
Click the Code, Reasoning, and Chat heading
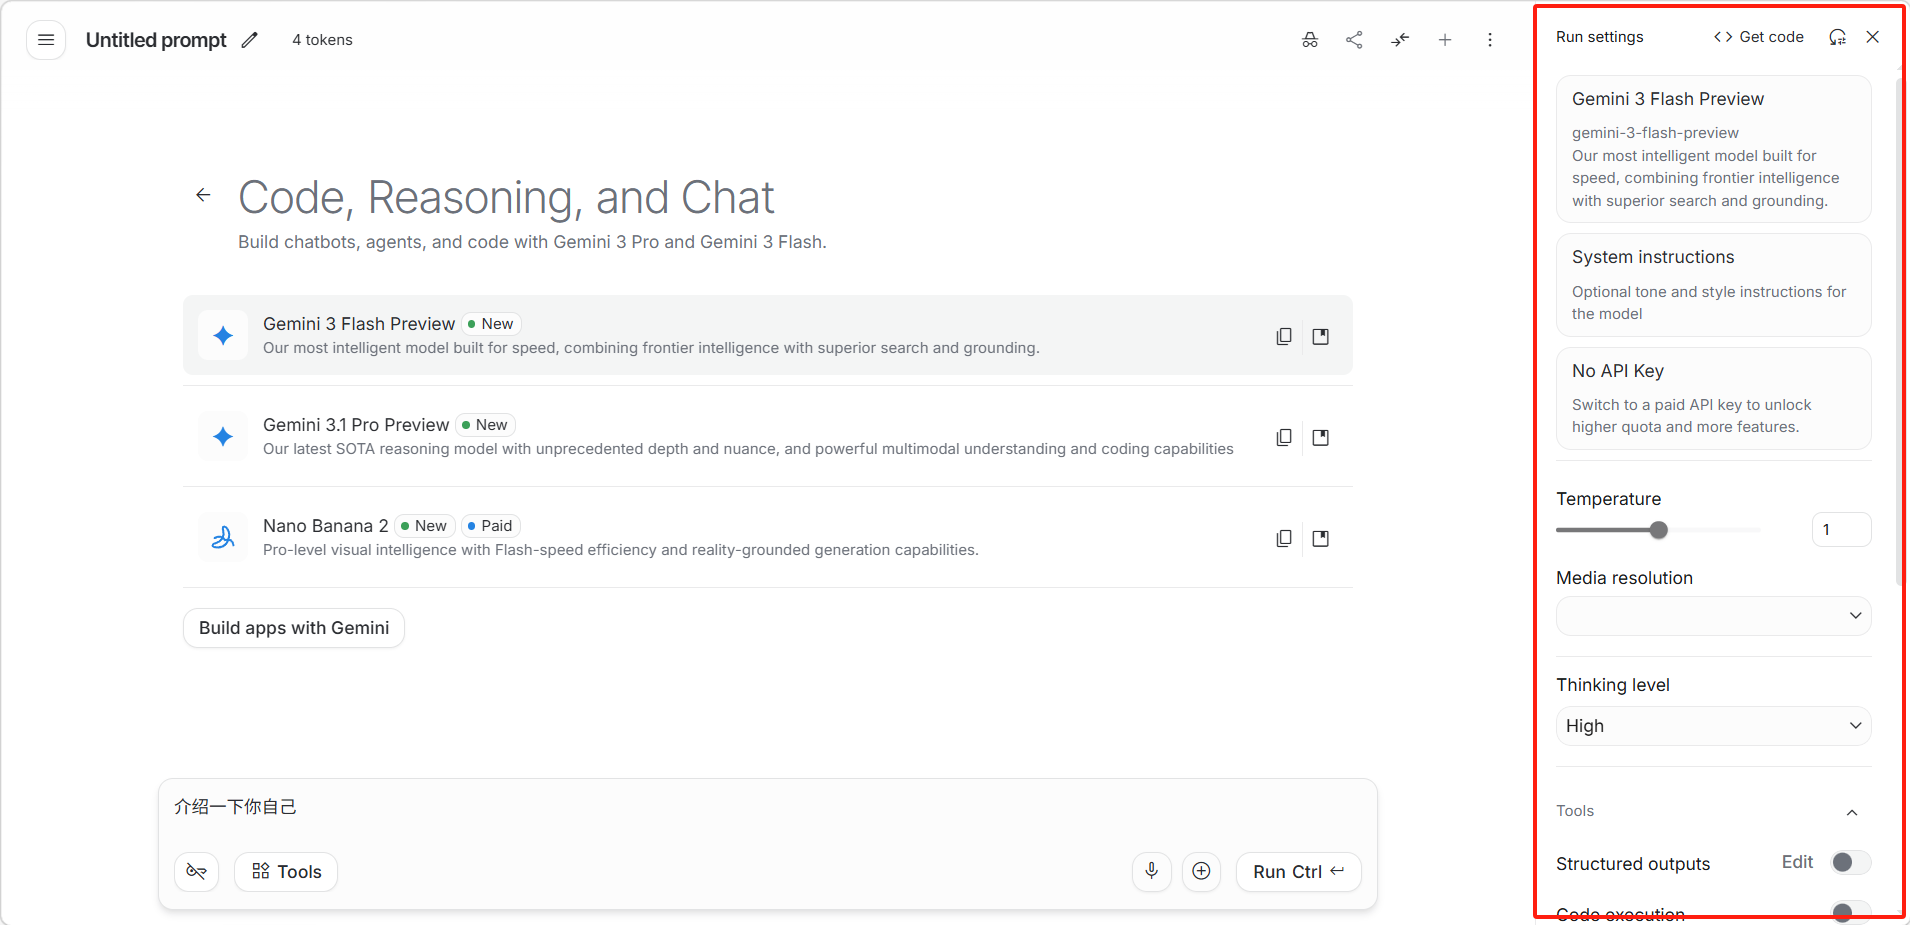506,197
